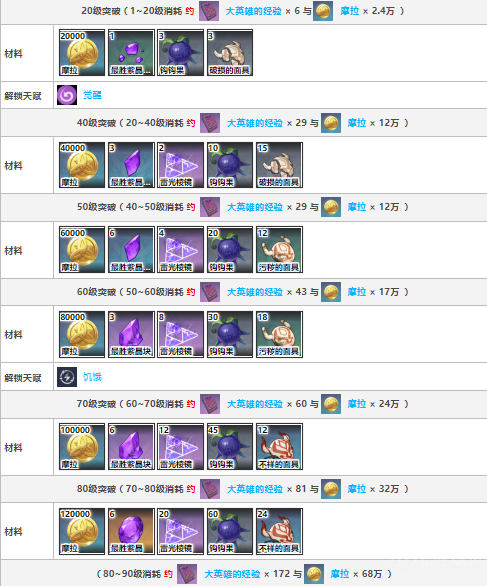Click the 污秽的面具 icon with count 18
Image resolution: width=487 pixels, height=586 pixels.
(x=279, y=334)
